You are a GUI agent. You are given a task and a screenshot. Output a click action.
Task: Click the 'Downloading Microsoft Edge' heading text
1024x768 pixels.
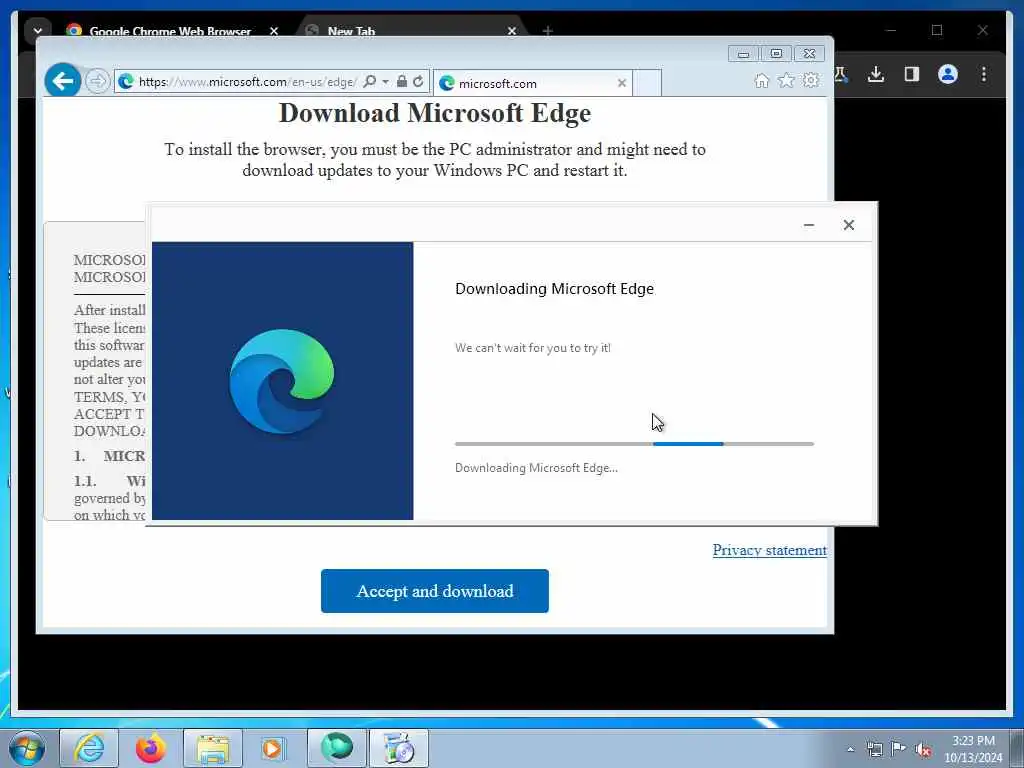coord(554,289)
